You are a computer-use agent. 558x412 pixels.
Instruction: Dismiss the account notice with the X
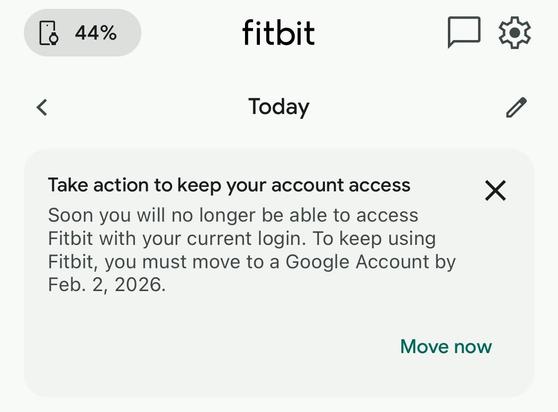pyautogui.click(x=495, y=190)
